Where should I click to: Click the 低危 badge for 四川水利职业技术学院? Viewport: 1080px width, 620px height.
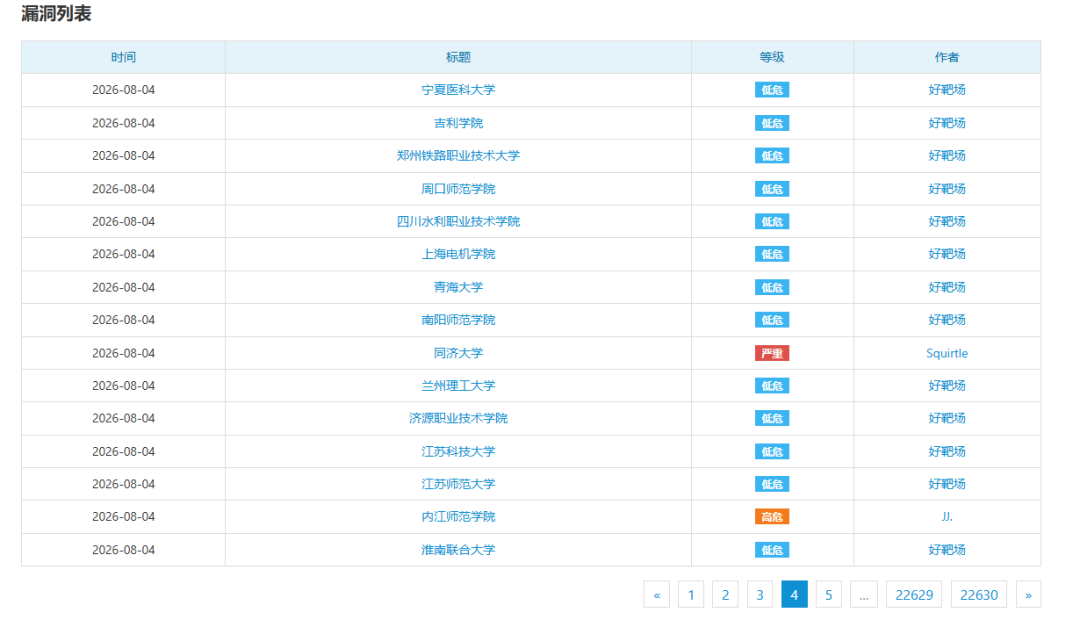(772, 222)
